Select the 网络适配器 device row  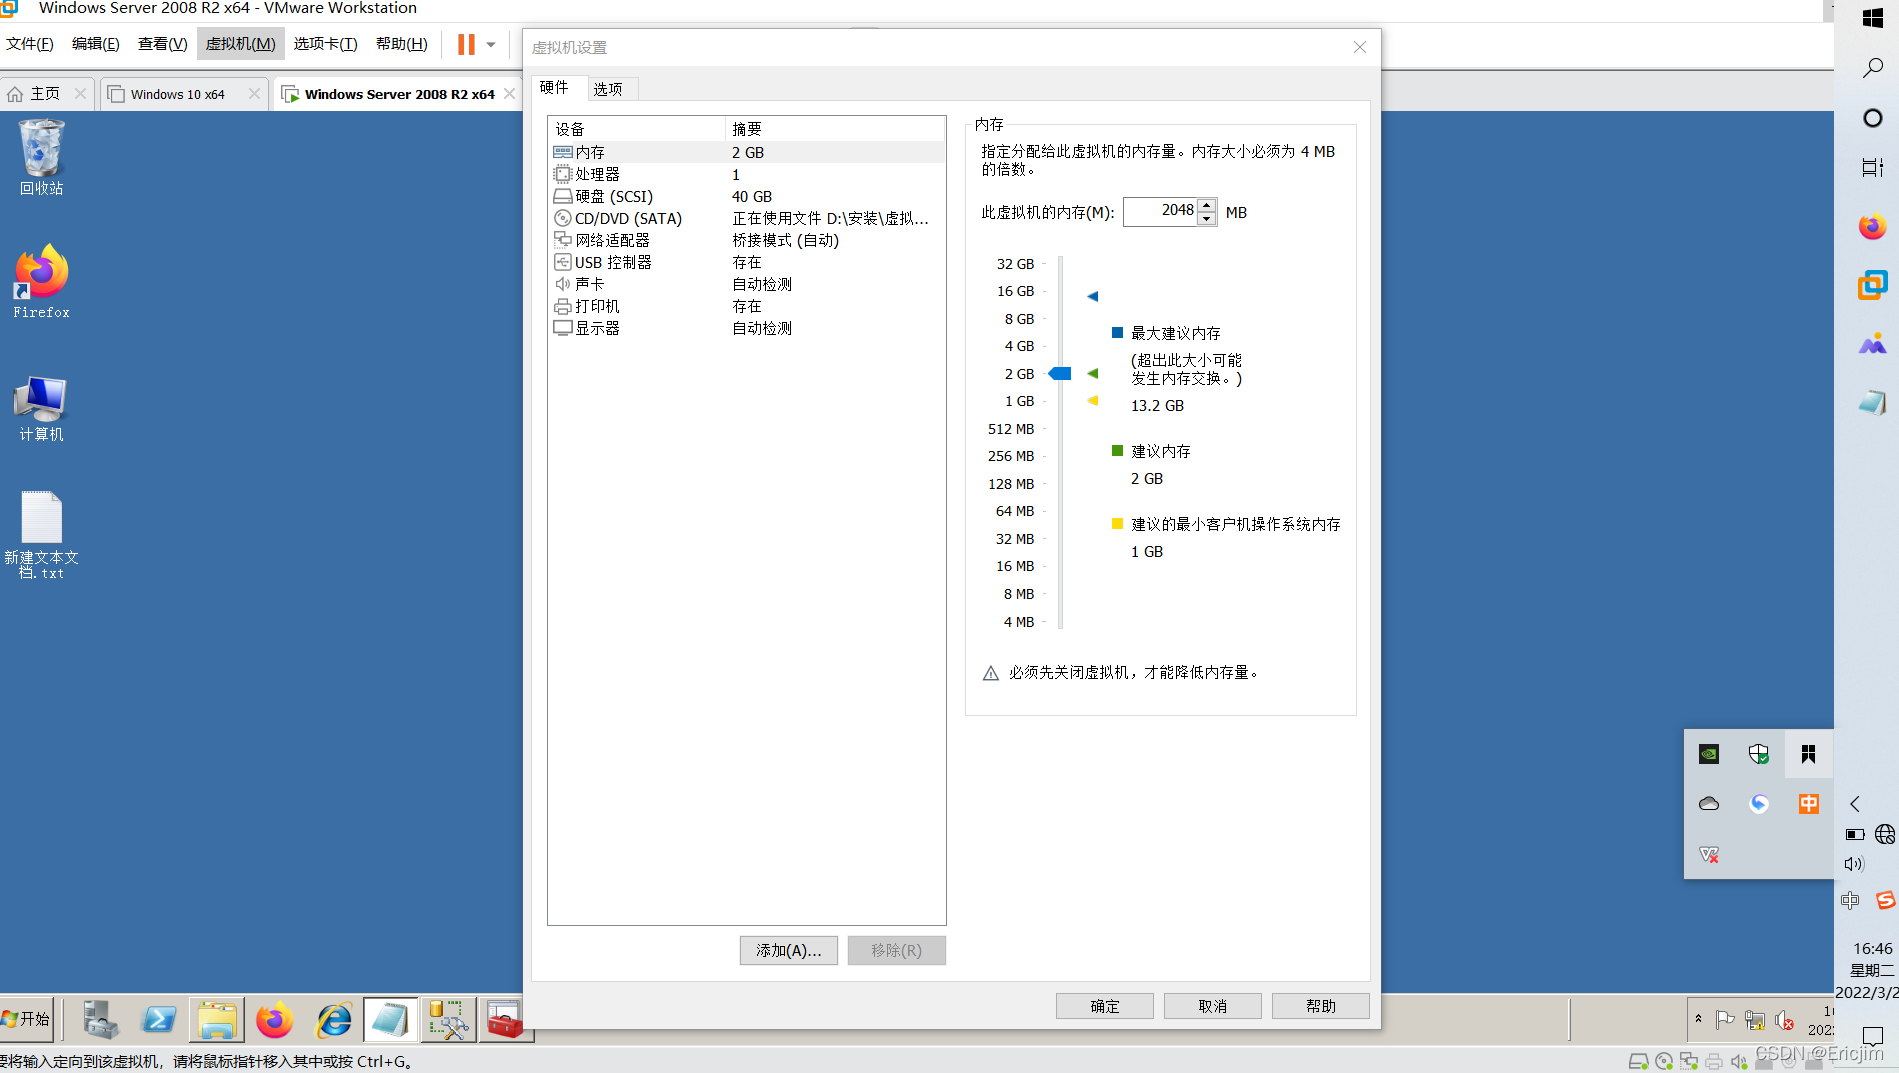pos(746,240)
